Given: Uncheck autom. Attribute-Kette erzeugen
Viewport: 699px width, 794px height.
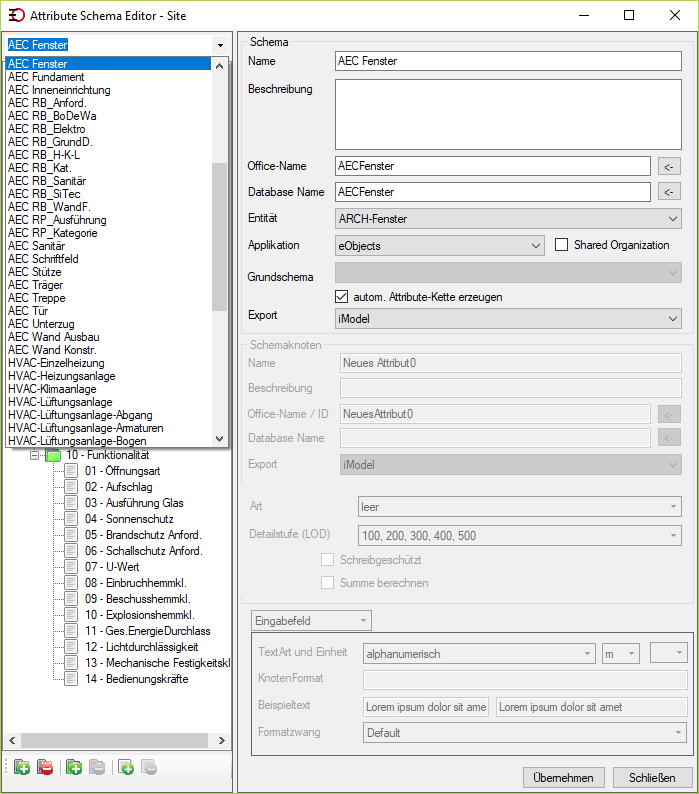Looking at the screenshot, I should click(x=341, y=297).
